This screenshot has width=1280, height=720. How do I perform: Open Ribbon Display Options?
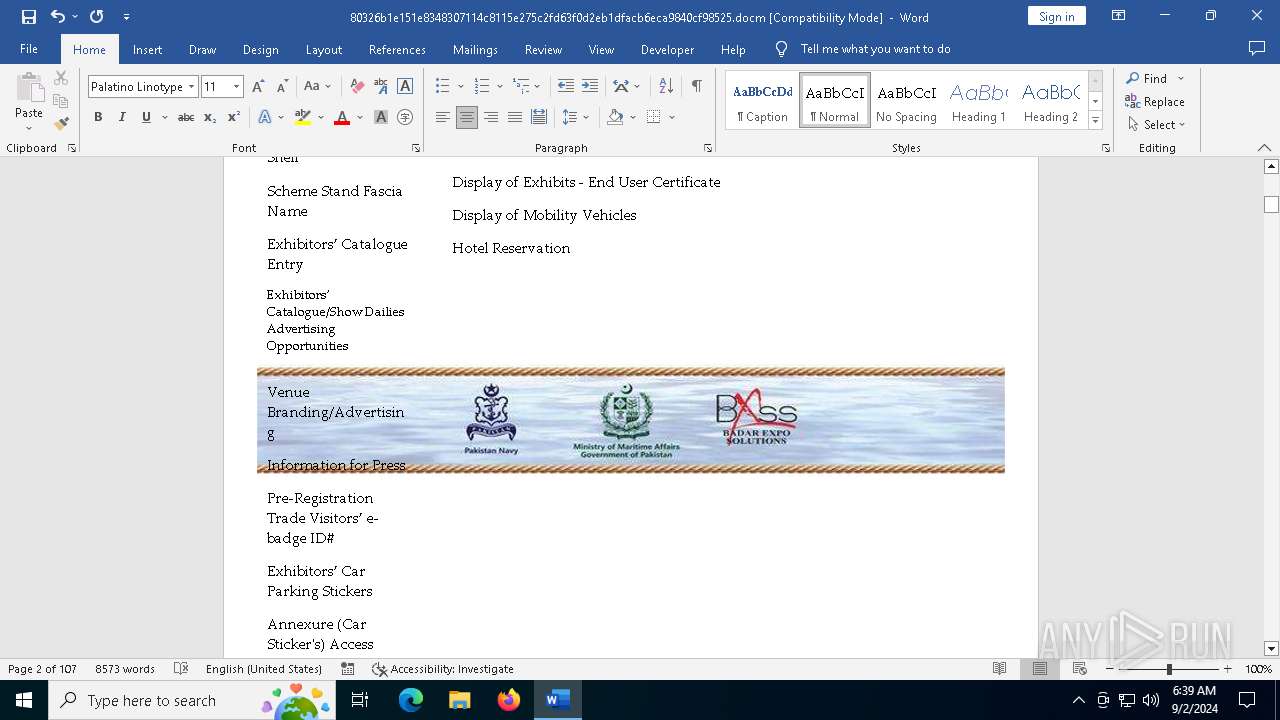(x=1119, y=16)
